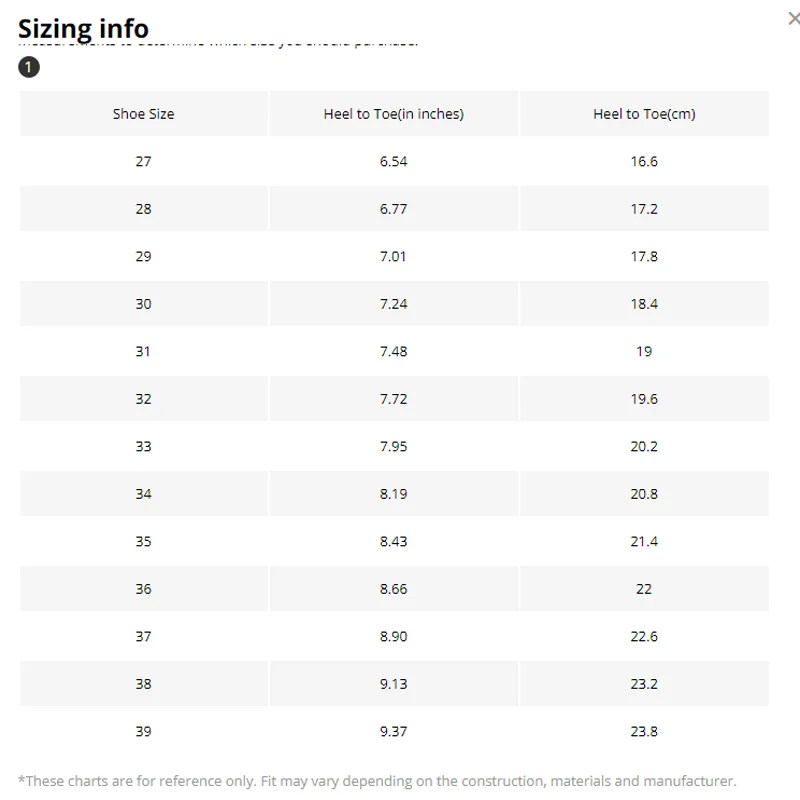Click the charts reference disclaimer text

377,781
